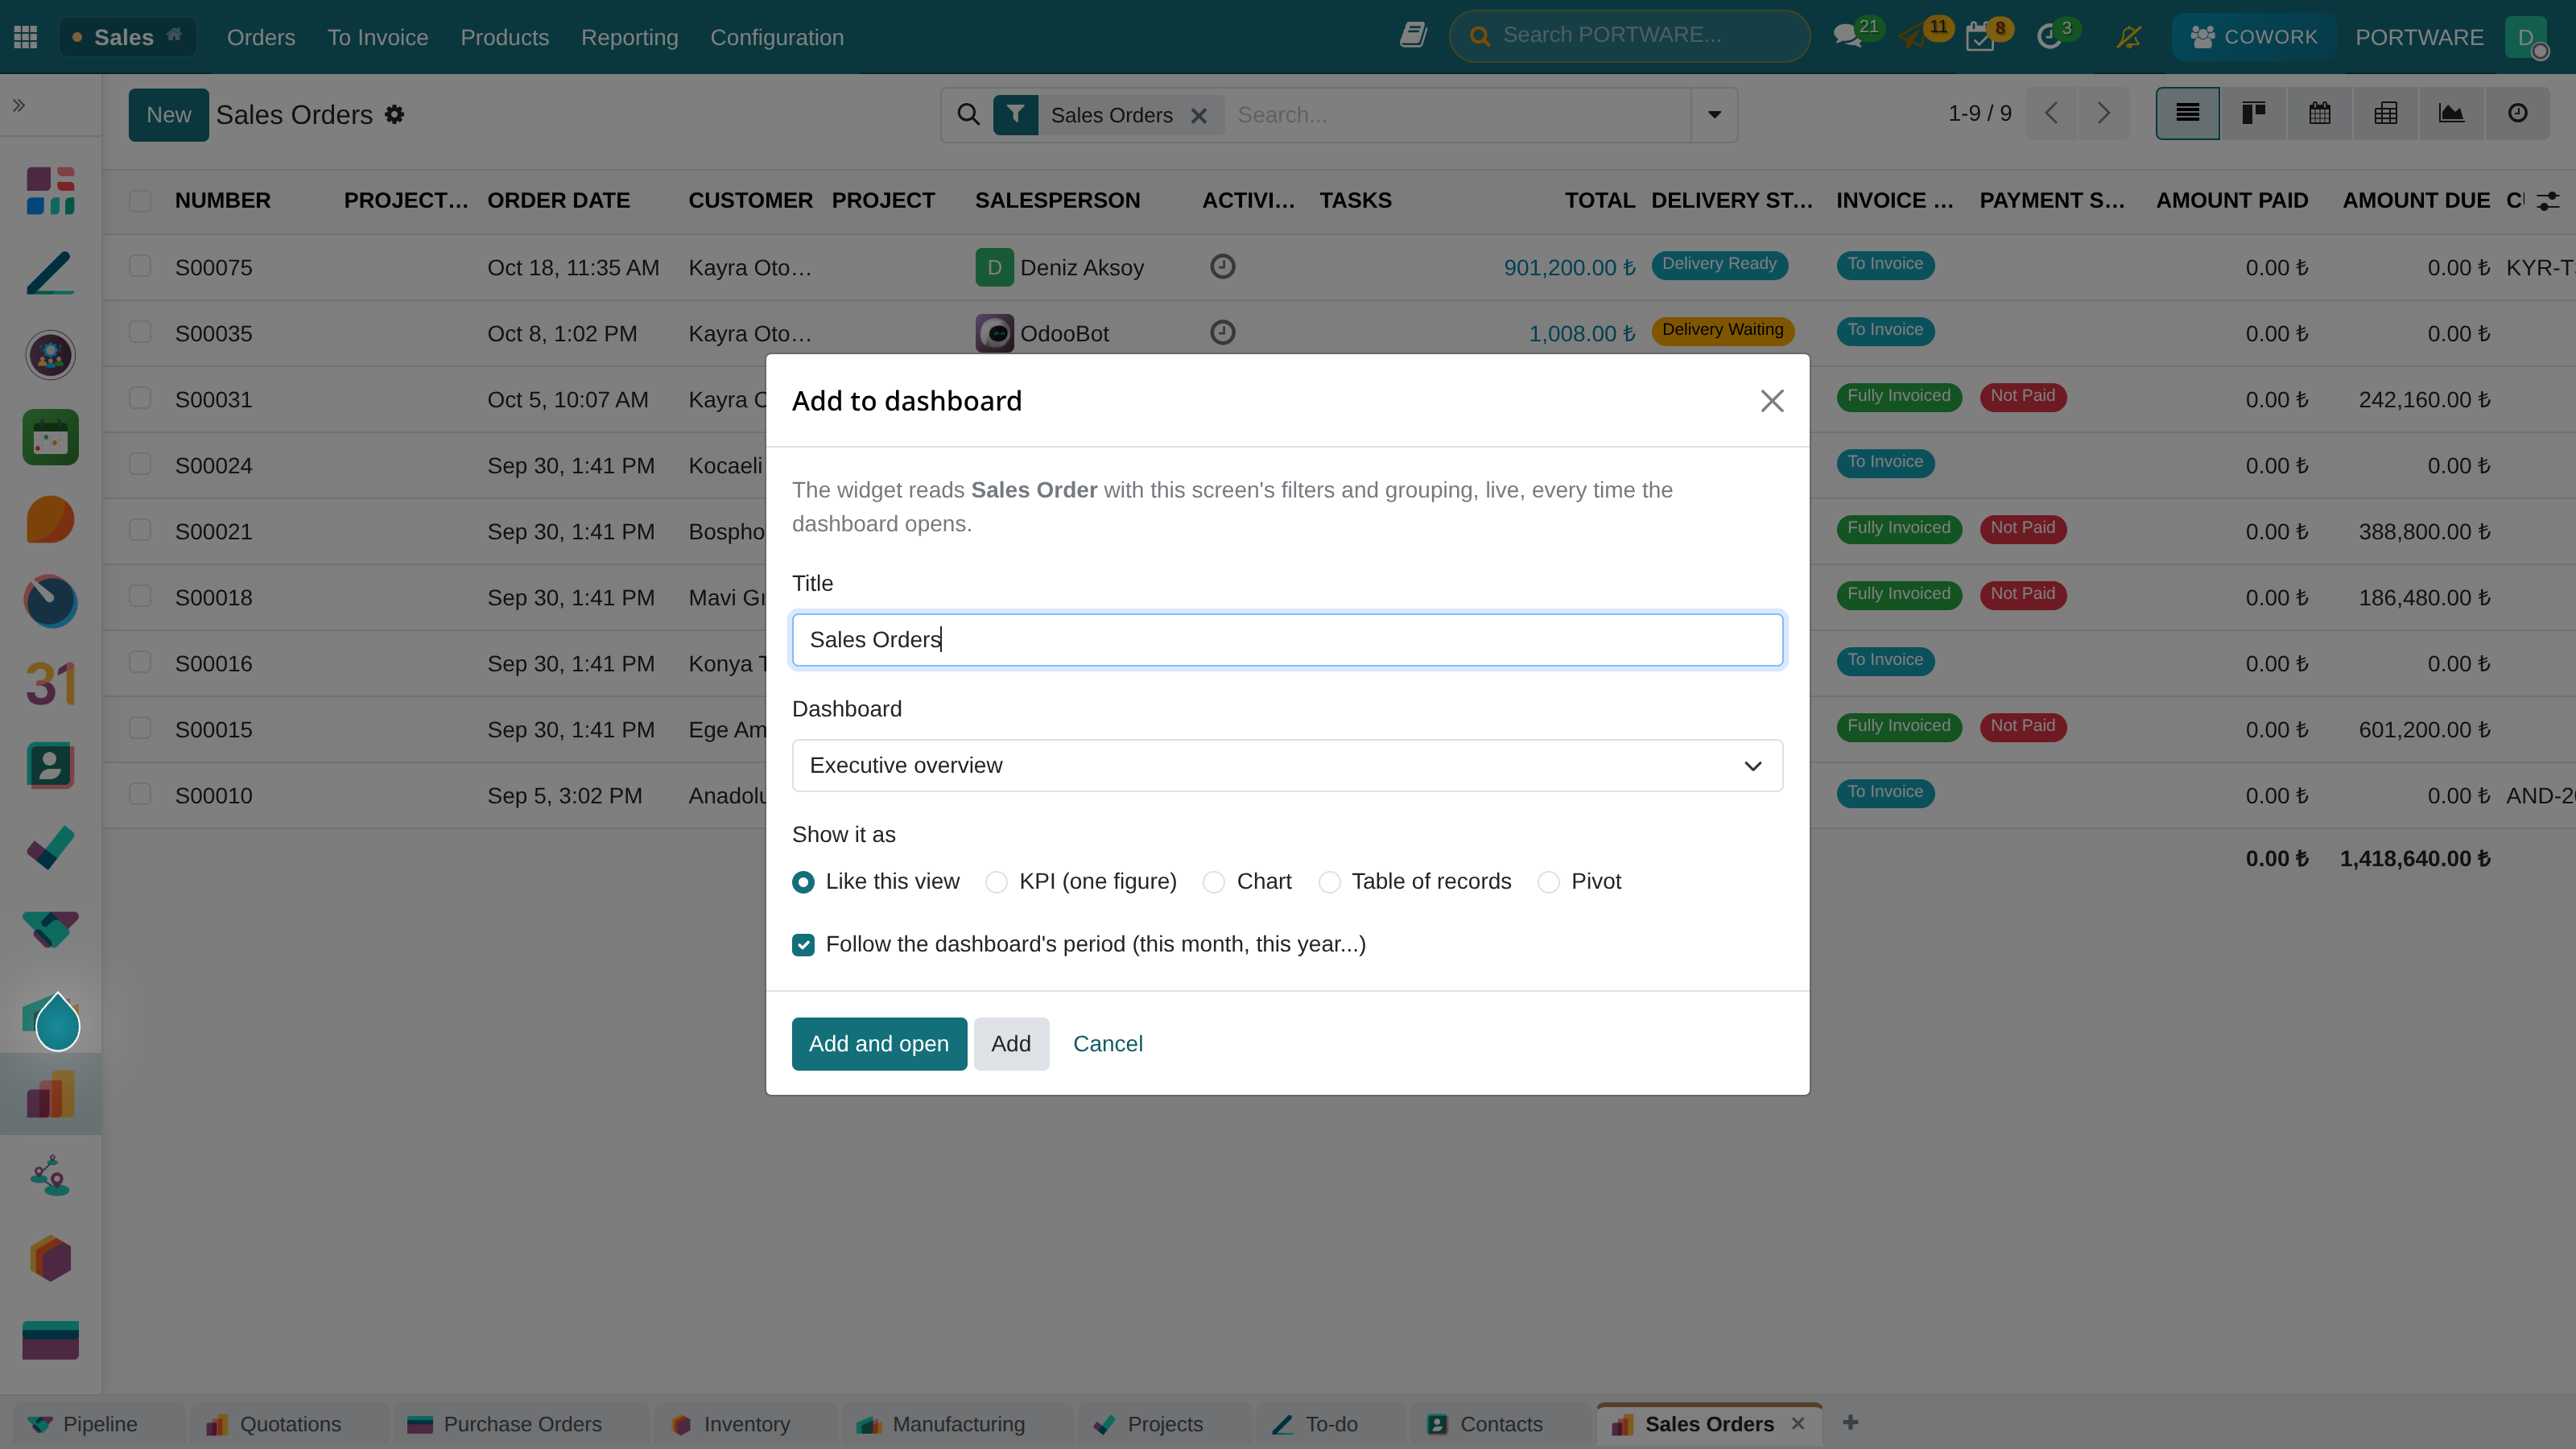Open the To Invoice menu
The height and width of the screenshot is (1449, 2576).
pos(377,37)
